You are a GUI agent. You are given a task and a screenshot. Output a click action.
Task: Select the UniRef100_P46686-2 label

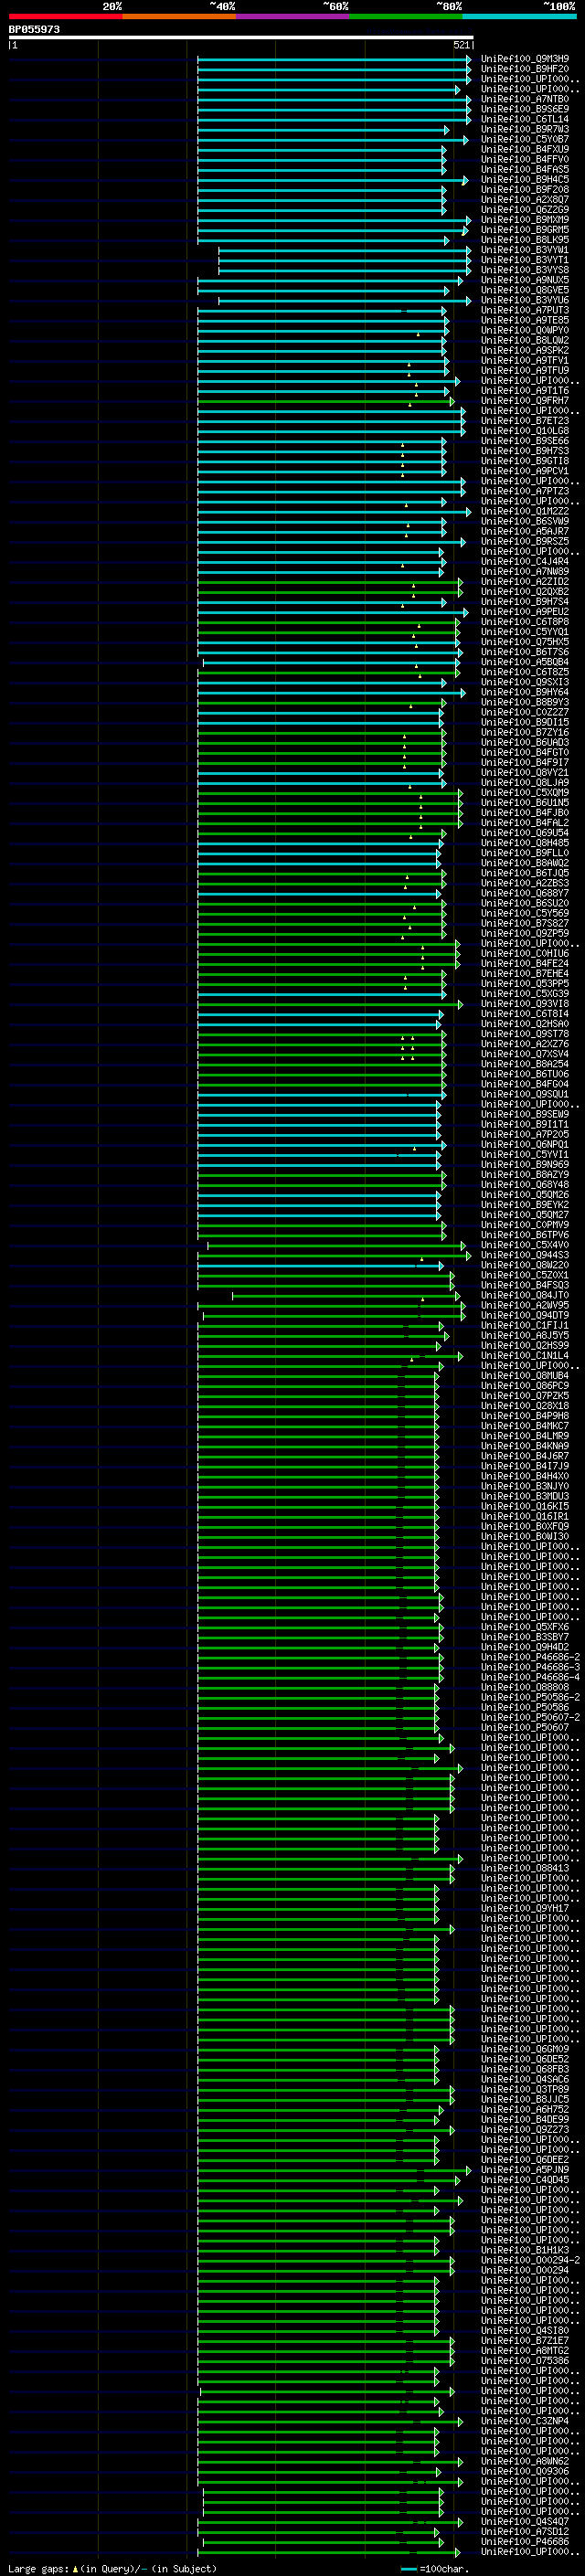click(530, 1657)
